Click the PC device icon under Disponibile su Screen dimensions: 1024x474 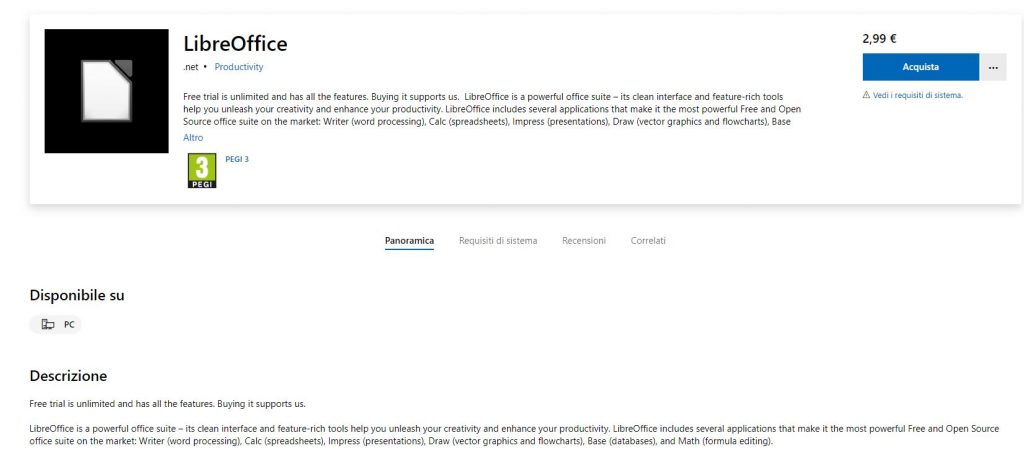click(x=48, y=324)
